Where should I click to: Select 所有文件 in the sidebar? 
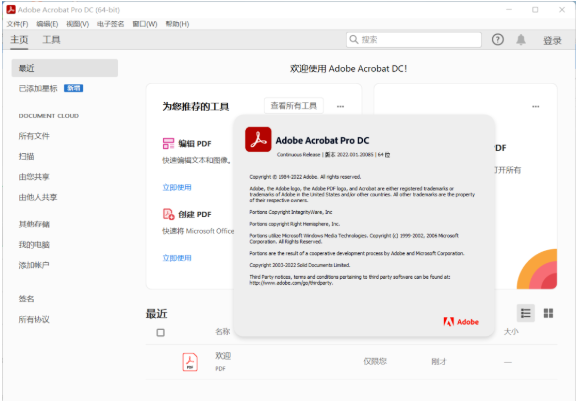pos(34,136)
